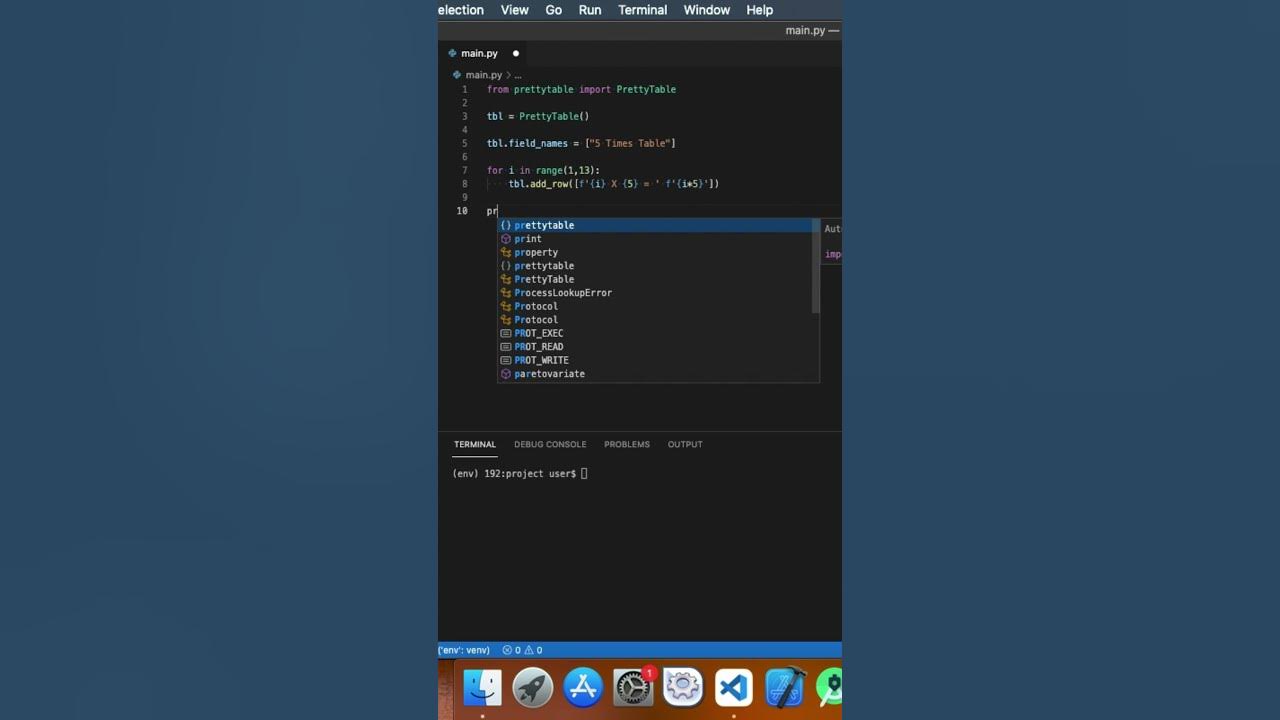Click line number 10 in the gutter
Viewport: 1280px width, 720px height.
point(462,211)
